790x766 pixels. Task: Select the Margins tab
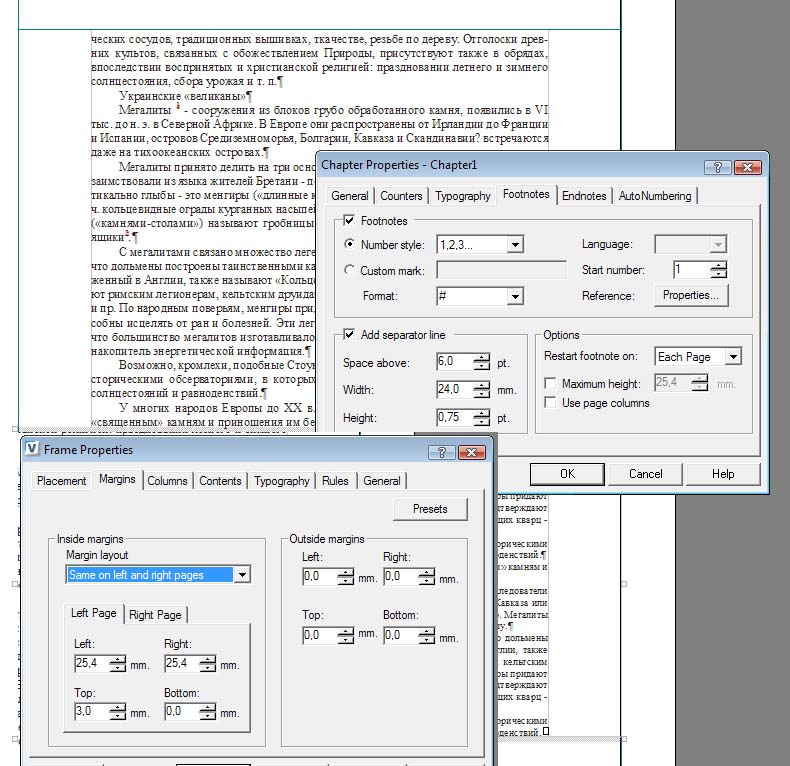click(117, 479)
